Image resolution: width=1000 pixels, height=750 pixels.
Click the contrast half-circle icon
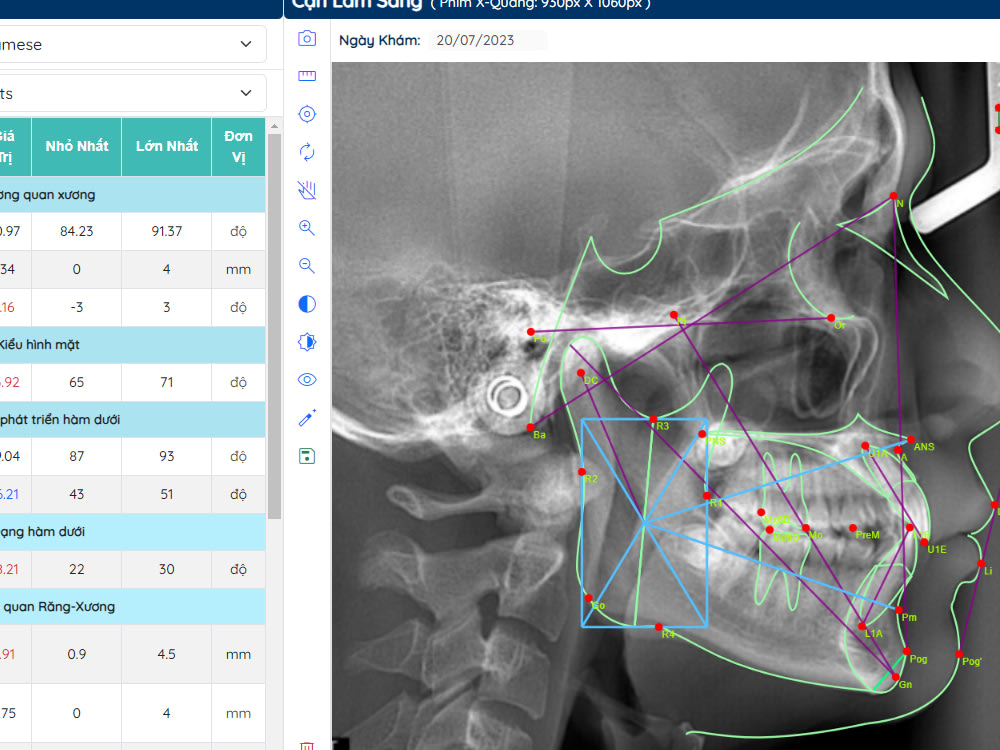point(307,304)
